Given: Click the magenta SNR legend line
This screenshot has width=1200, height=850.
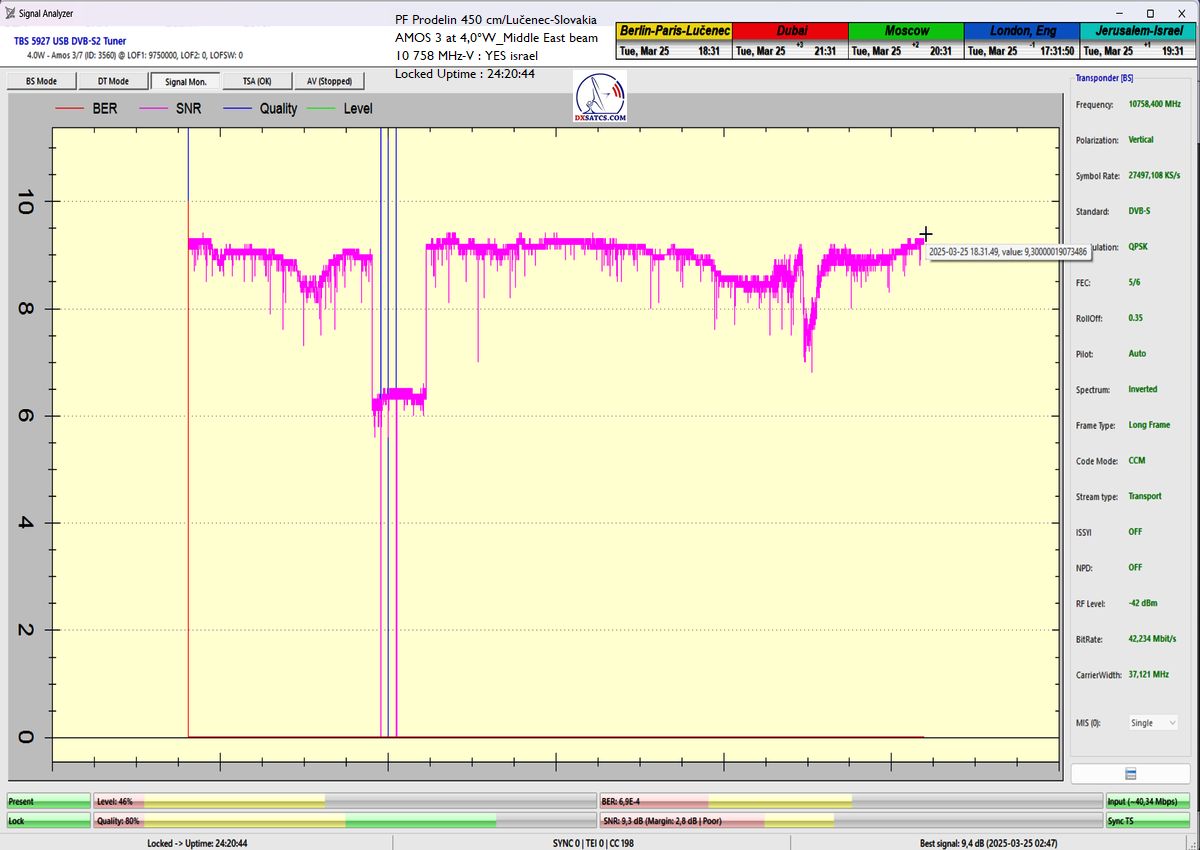Looking at the screenshot, I should click(154, 108).
